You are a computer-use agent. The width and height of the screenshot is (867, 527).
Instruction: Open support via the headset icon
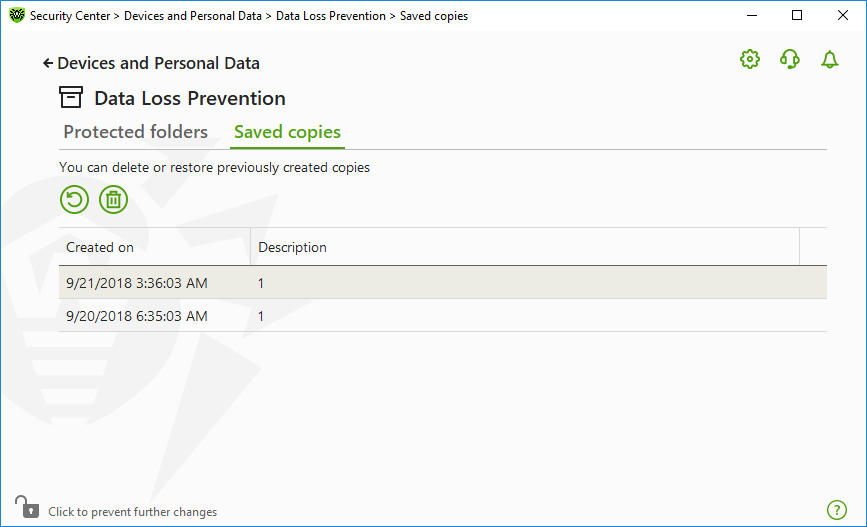[x=790, y=59]
